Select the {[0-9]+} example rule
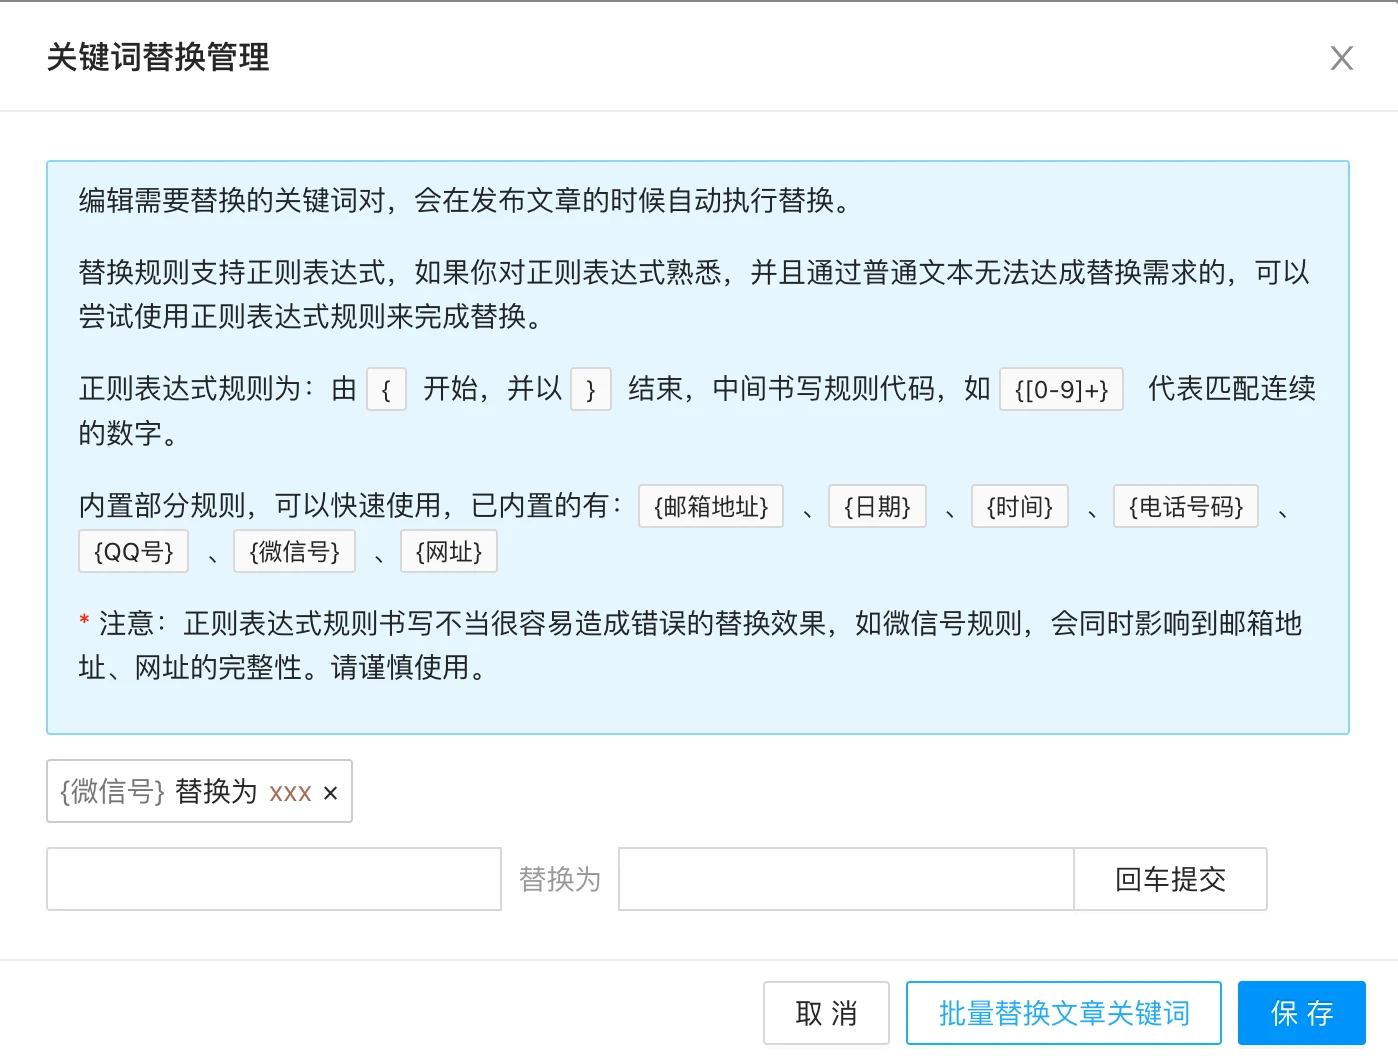1398x1060 pixels. click(1061, 389)
